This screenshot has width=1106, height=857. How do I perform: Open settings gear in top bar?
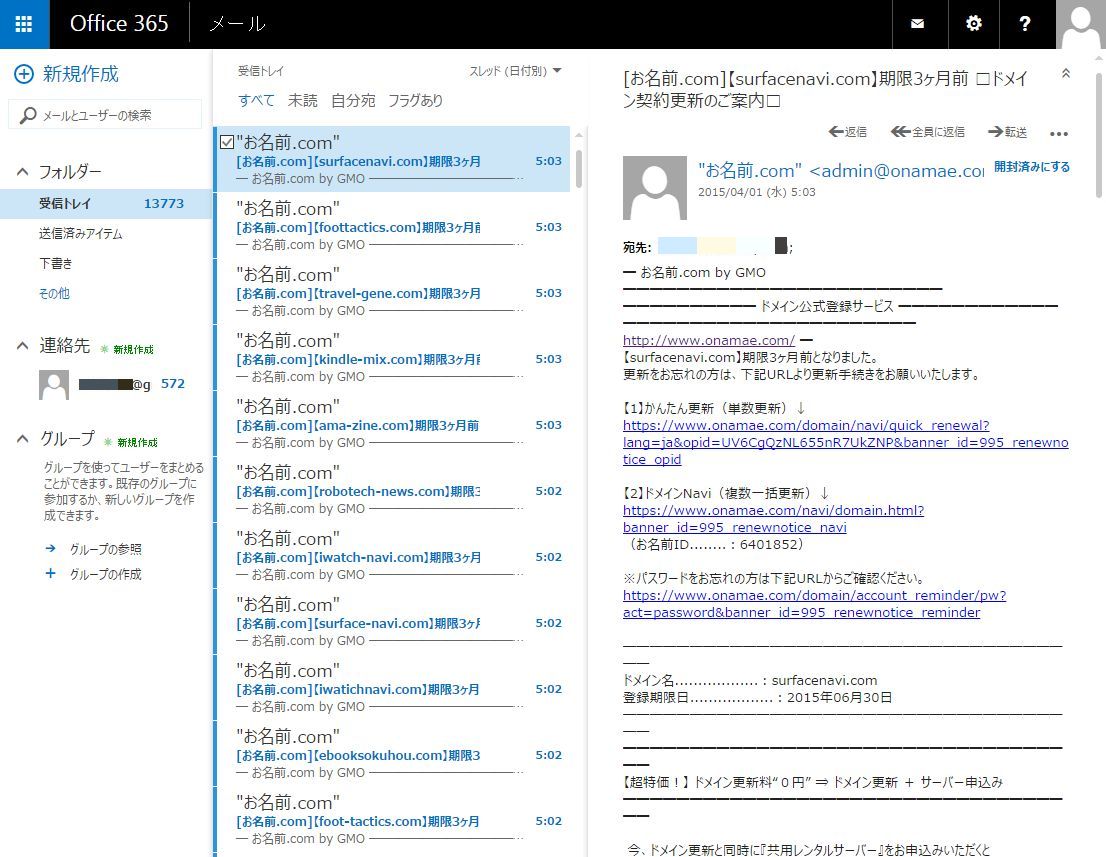(x=973, y=24)
